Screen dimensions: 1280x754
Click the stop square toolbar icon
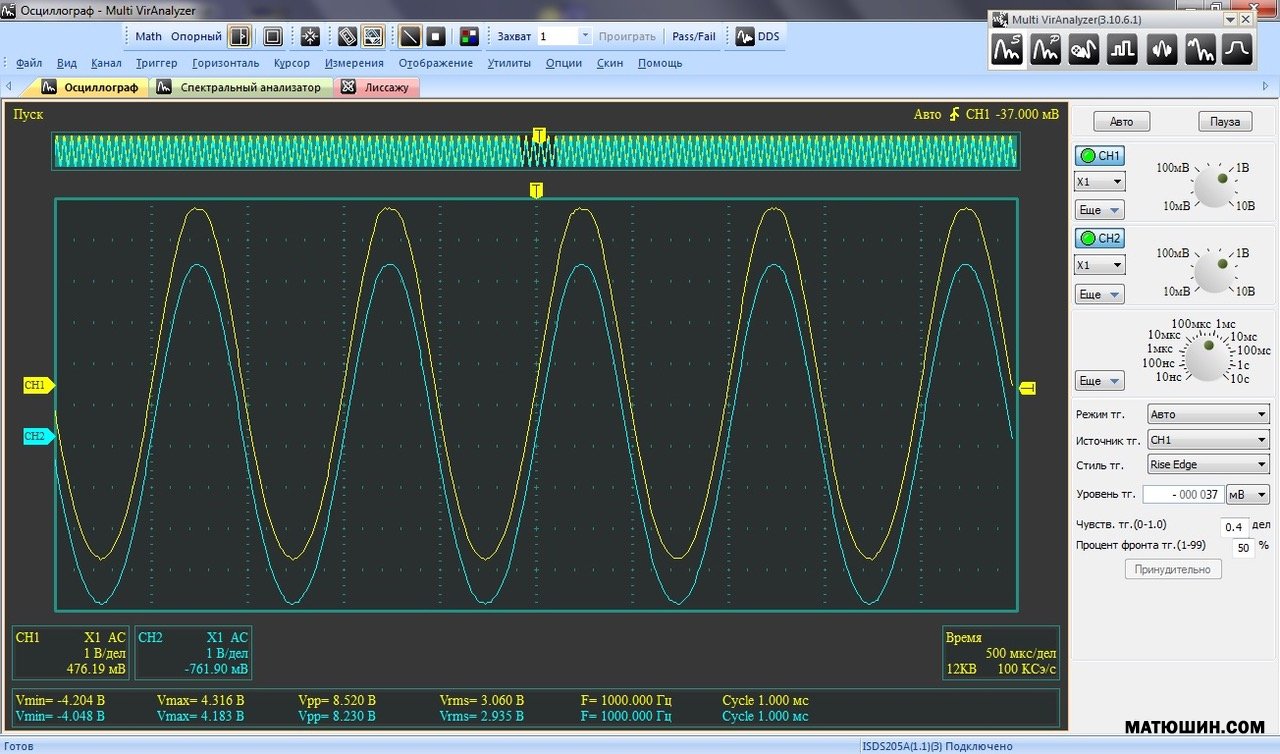tap(436, 37)
